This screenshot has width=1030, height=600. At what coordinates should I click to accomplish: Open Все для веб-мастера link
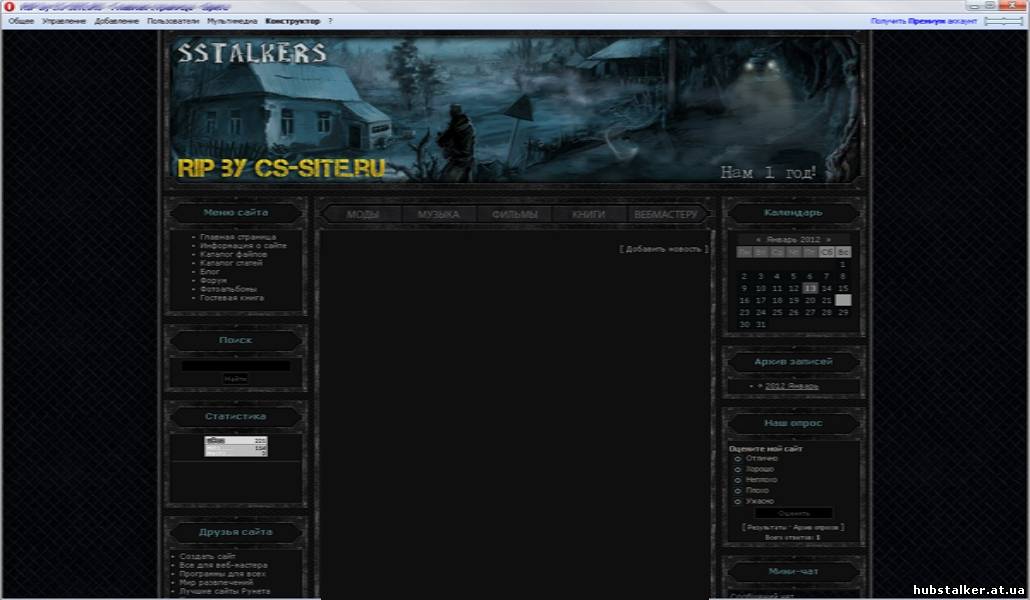tap(223, 565)
